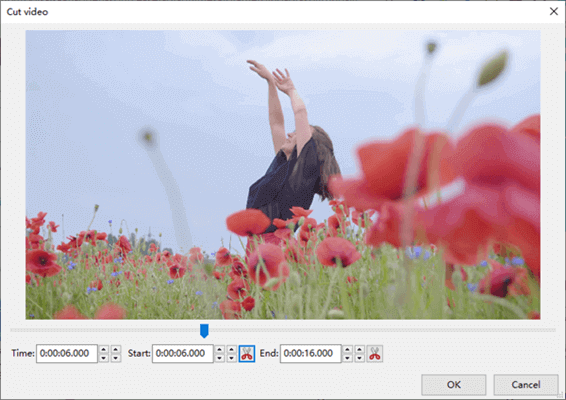566x400 pixels.
Task: Increase Time using second spinner's up arrow
Action: click(x=116, y=349)
